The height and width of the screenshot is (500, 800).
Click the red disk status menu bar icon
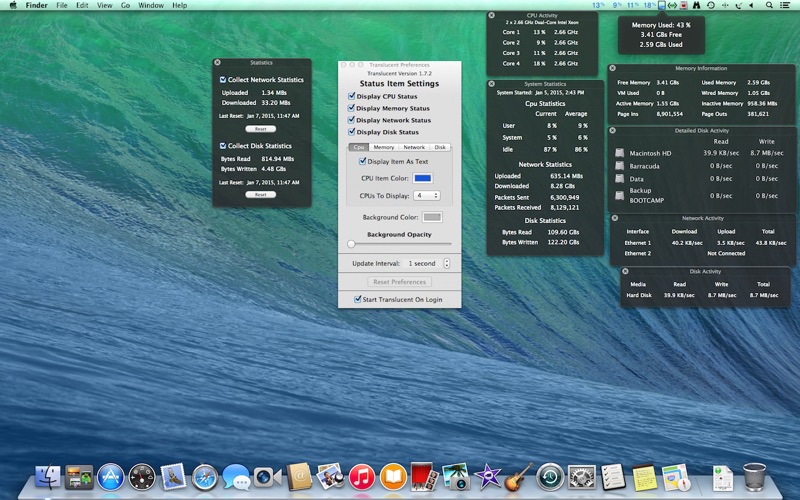click(684, 5)
